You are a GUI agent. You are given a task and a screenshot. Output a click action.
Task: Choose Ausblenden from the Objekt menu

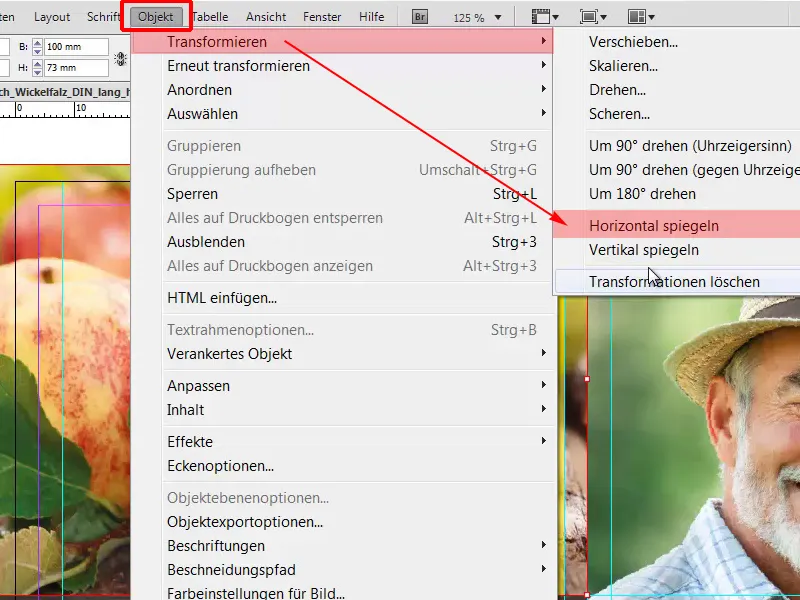click(342, 242)
